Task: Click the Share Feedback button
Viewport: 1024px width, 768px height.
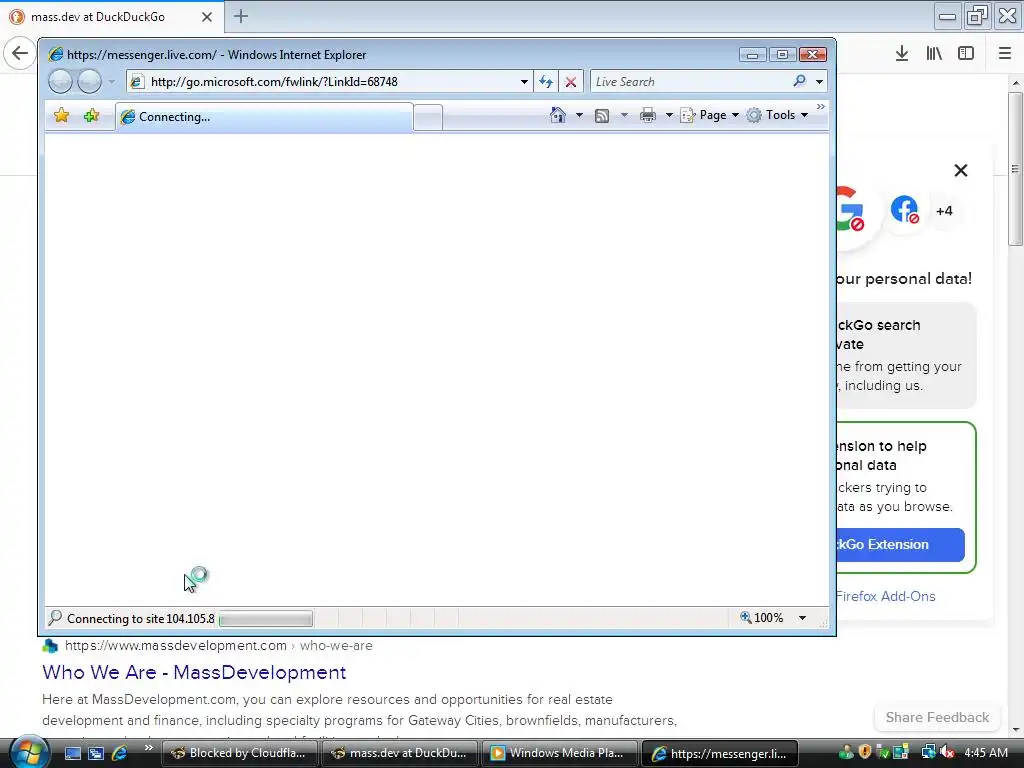Action: [937, 717]
